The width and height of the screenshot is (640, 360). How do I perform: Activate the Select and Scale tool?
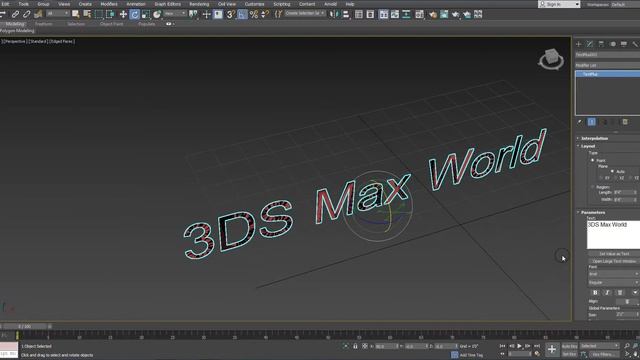pyautogui.click(x=146, y=14)
